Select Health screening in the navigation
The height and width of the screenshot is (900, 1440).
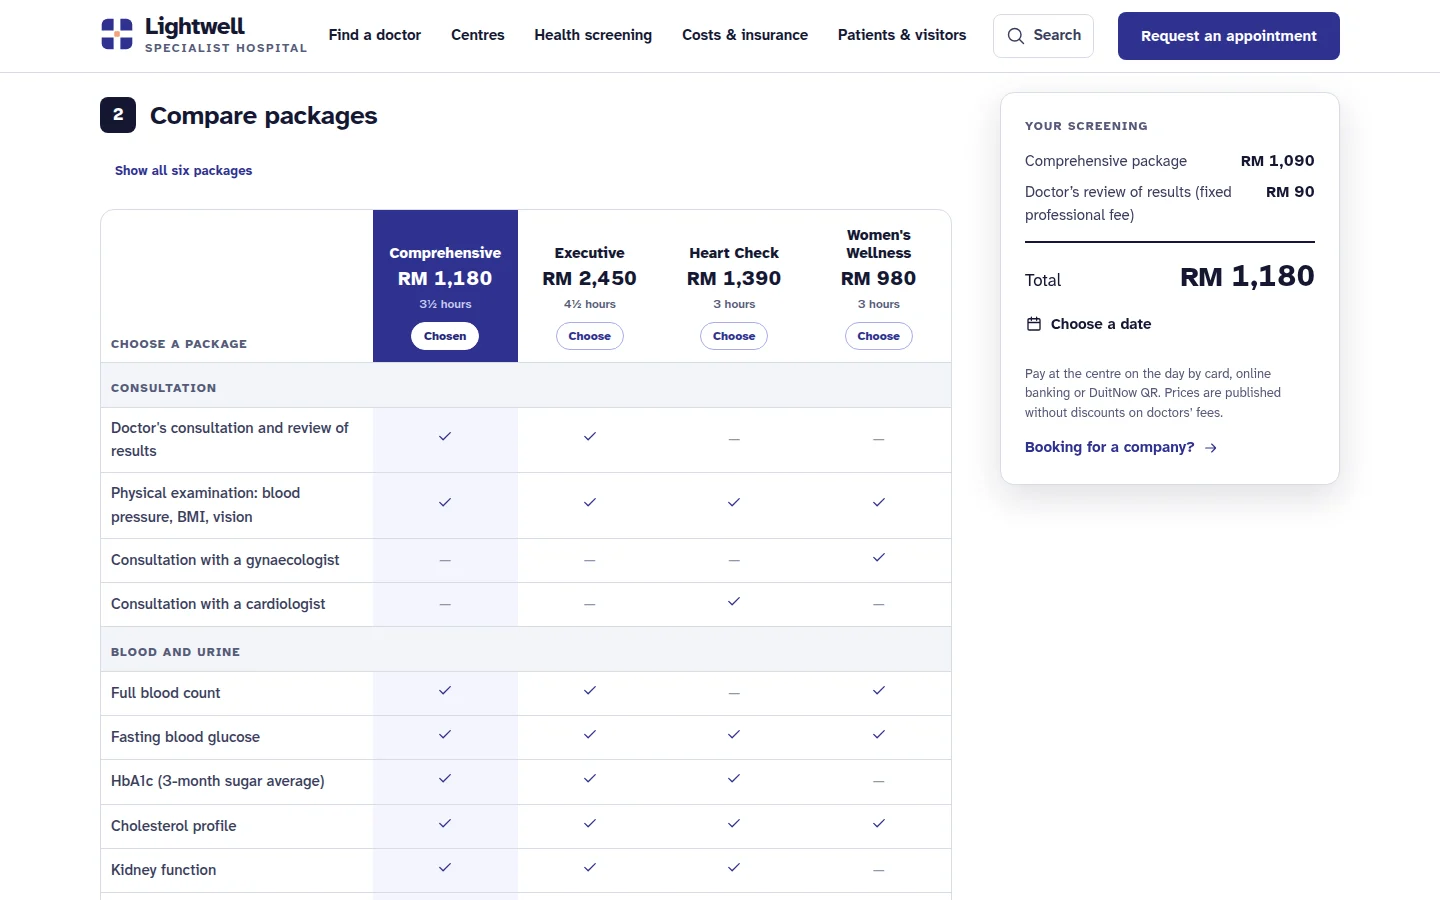593,35
